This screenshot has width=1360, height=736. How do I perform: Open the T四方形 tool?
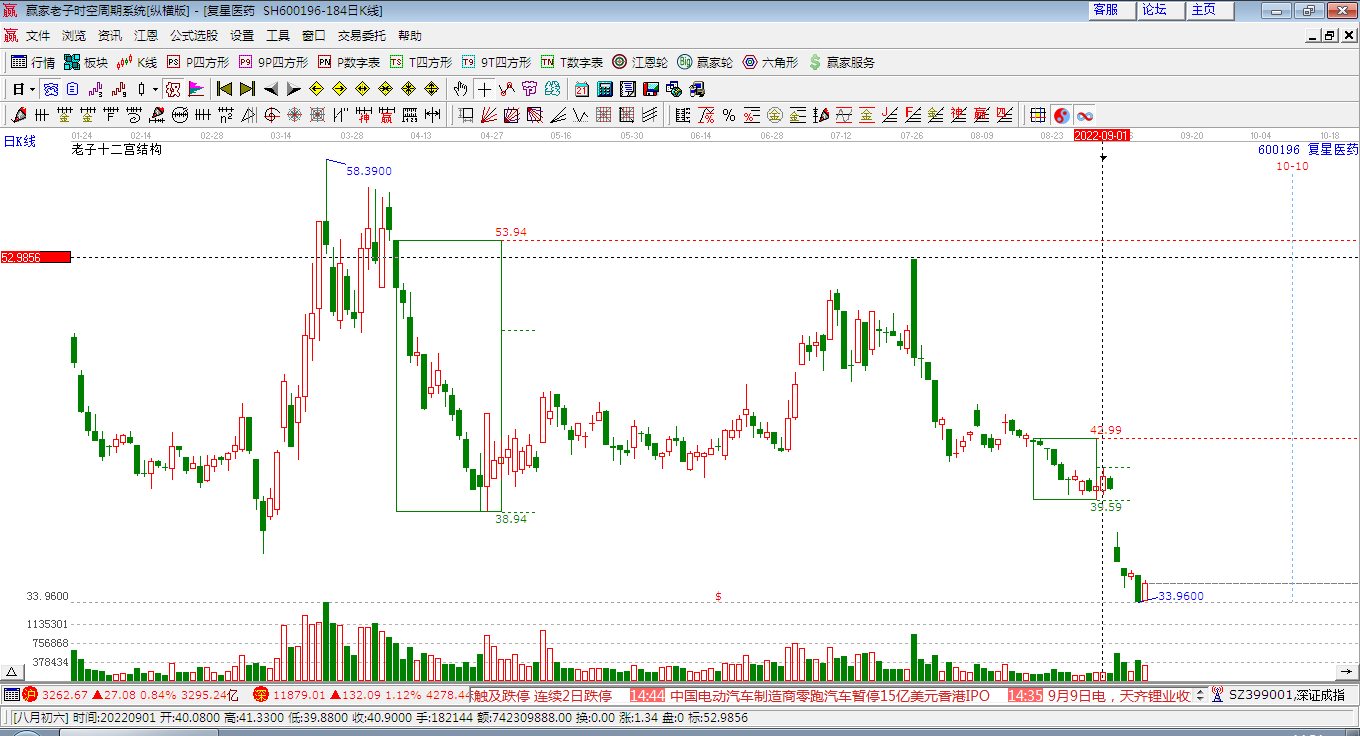(x=420, y=62)
